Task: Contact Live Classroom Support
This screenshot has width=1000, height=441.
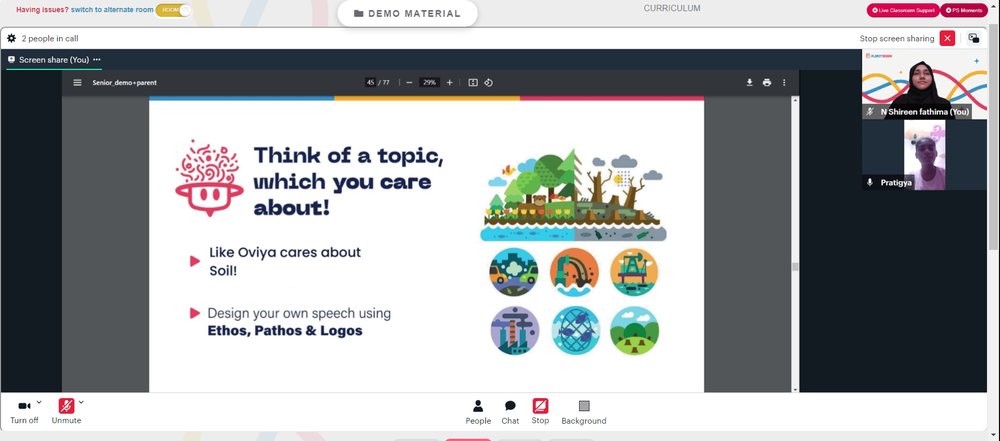Action: click(x=903, y=10)
